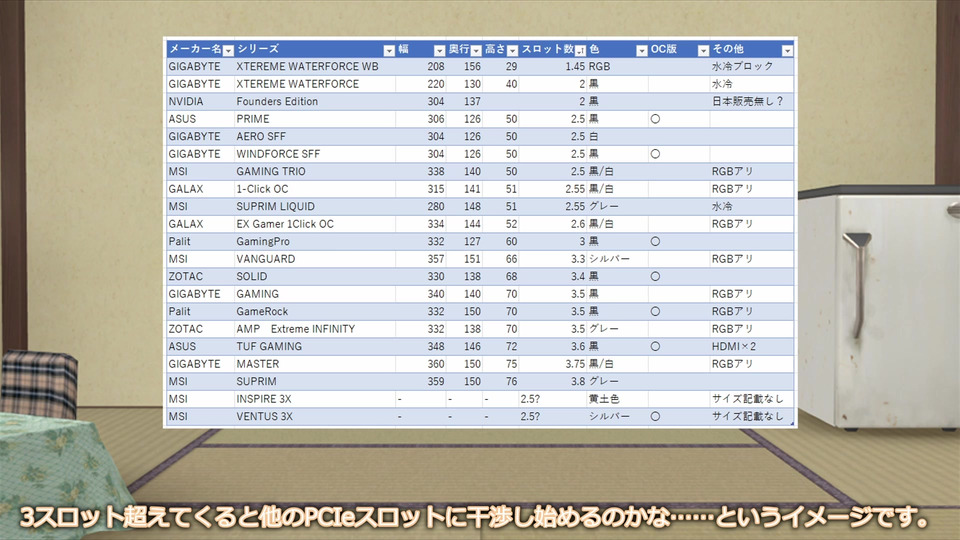Click the 黄土色 color cell
The image size is (960, 540).
click(617, 399)
